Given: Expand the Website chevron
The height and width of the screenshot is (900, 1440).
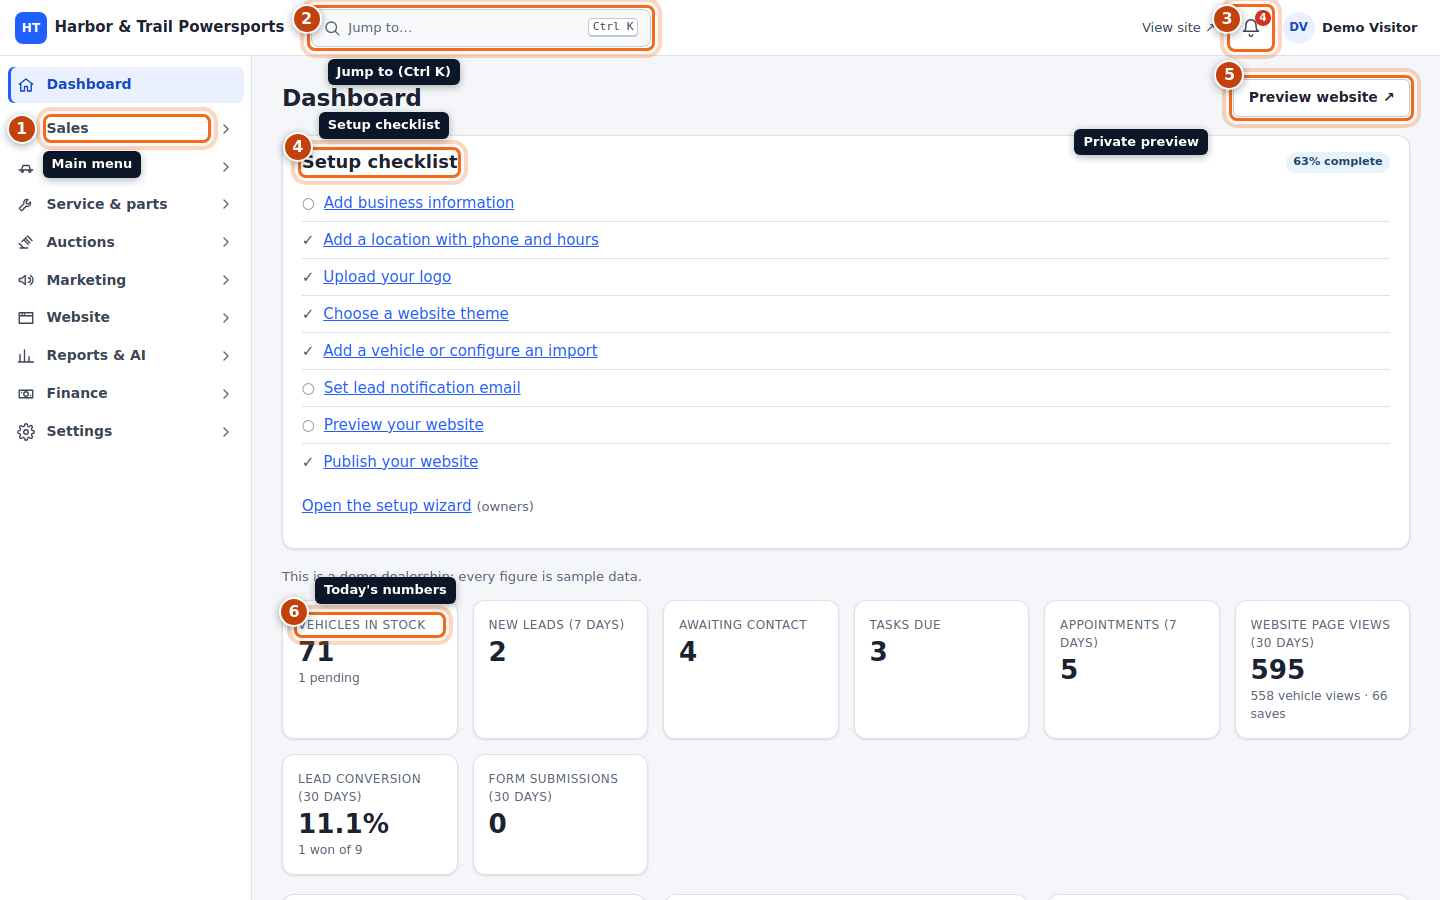Looking at the screenshot, I should (226, 318).
